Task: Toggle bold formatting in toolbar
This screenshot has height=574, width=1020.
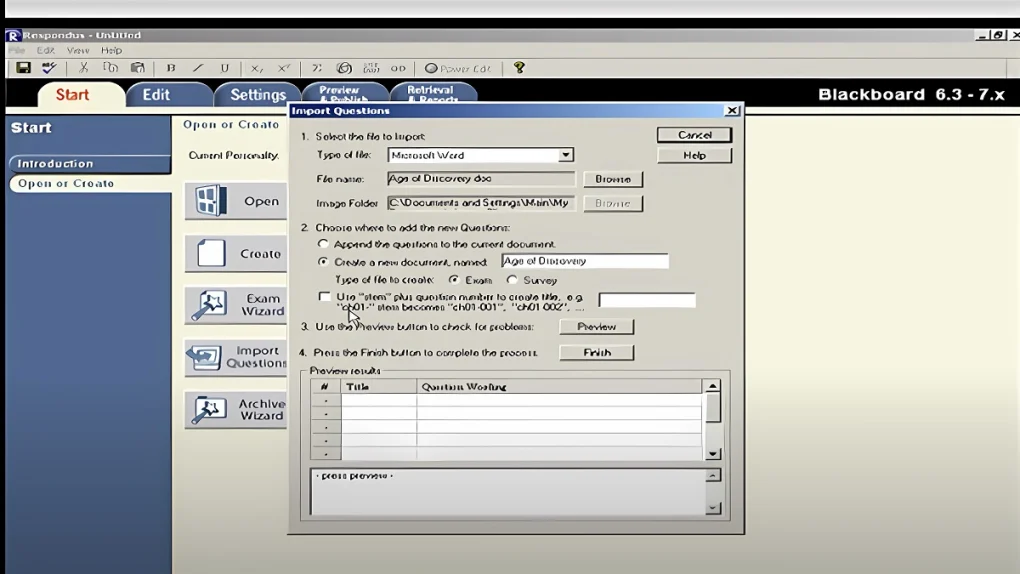Action: click(171, 68)
